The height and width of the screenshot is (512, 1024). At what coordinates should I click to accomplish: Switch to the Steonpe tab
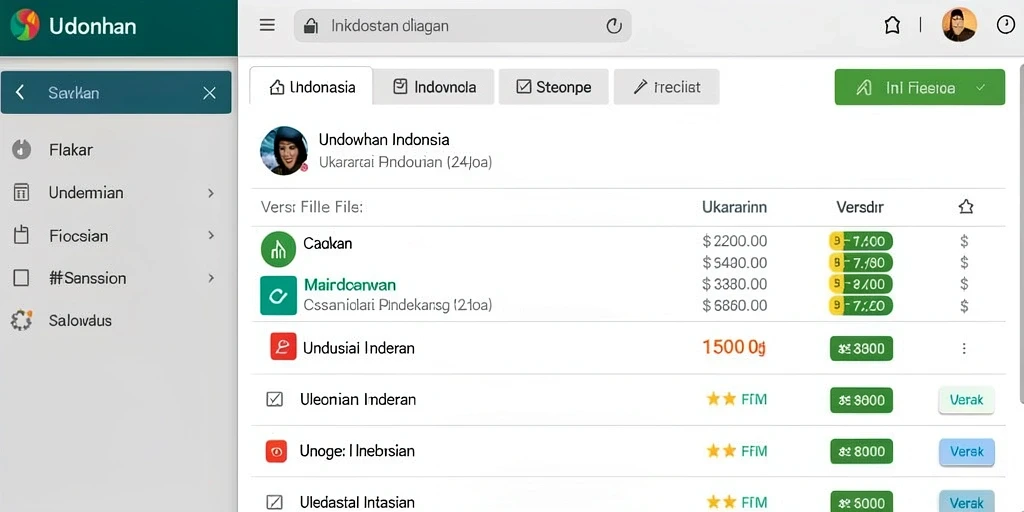point(554,87)
